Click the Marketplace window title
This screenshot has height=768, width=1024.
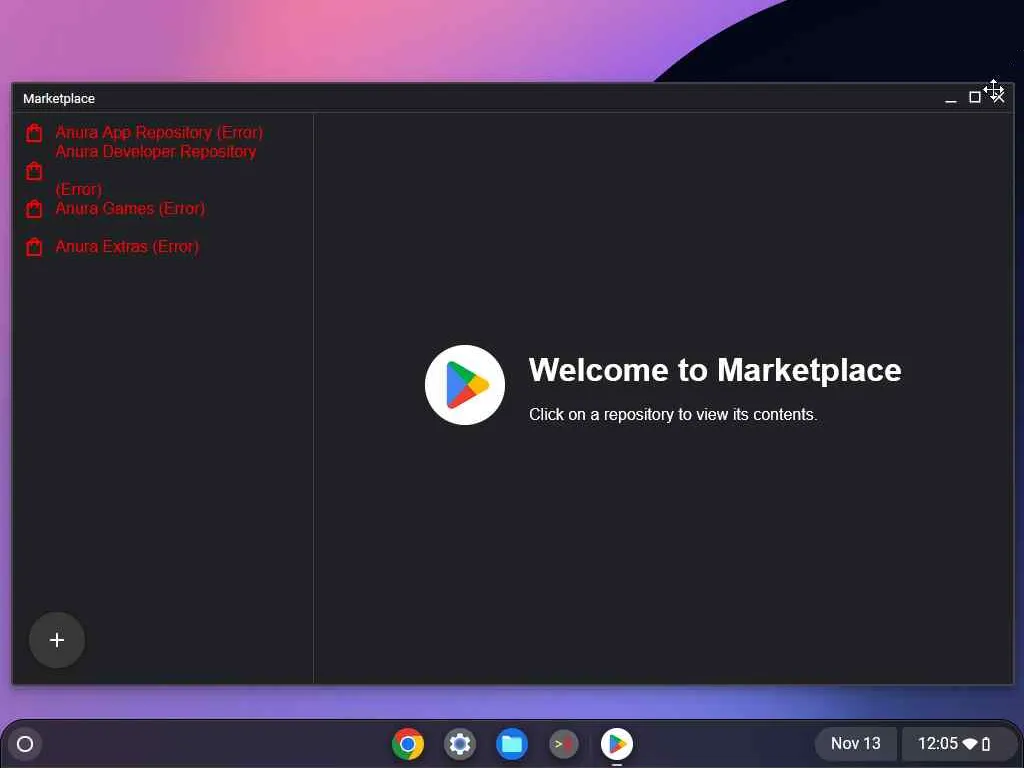(59, 99)
